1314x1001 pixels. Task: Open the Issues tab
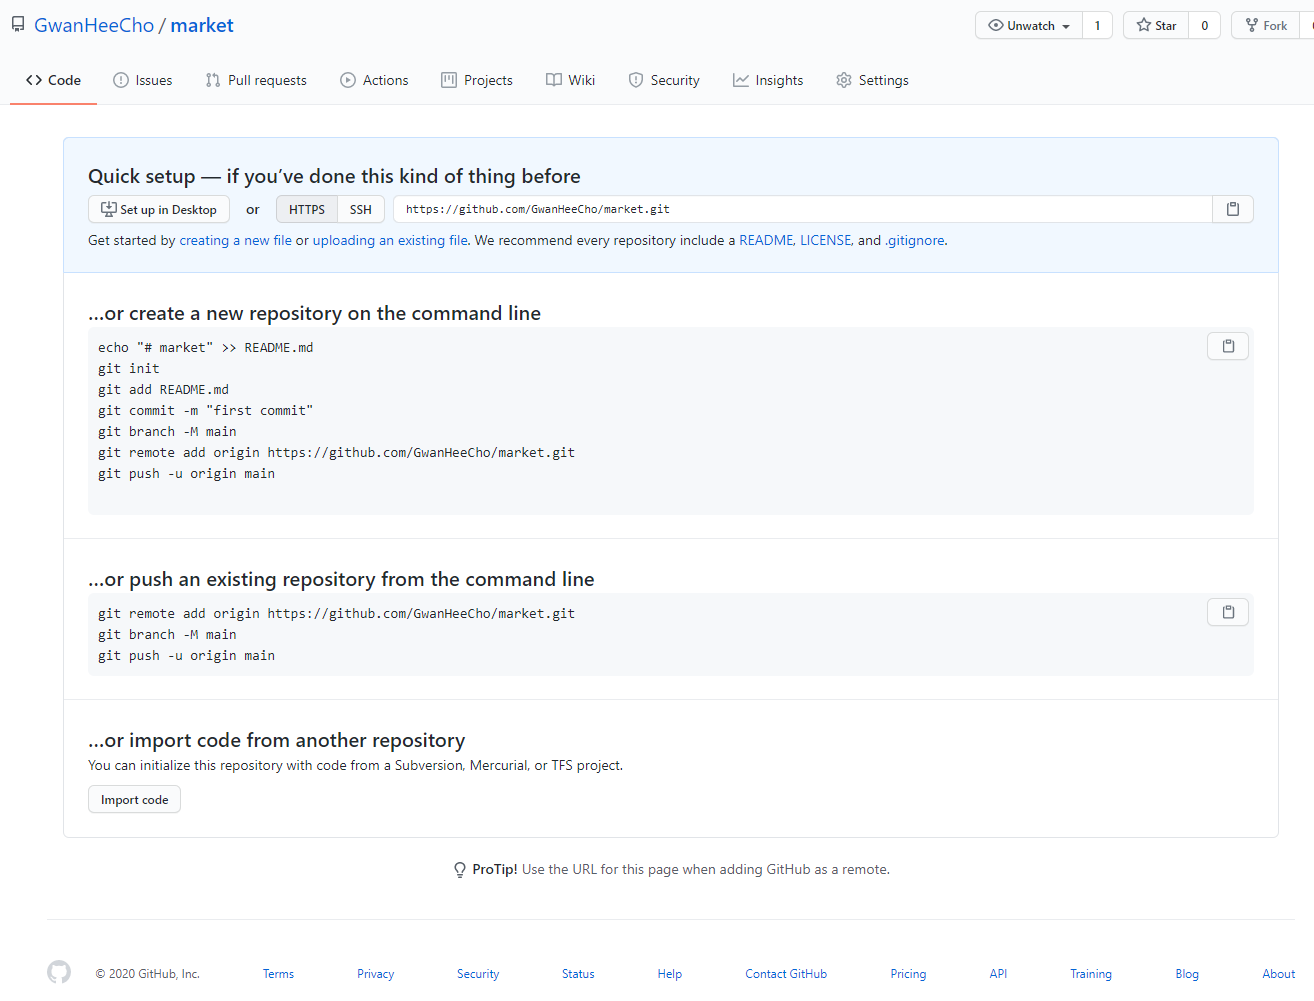click(x=143, y=80)
